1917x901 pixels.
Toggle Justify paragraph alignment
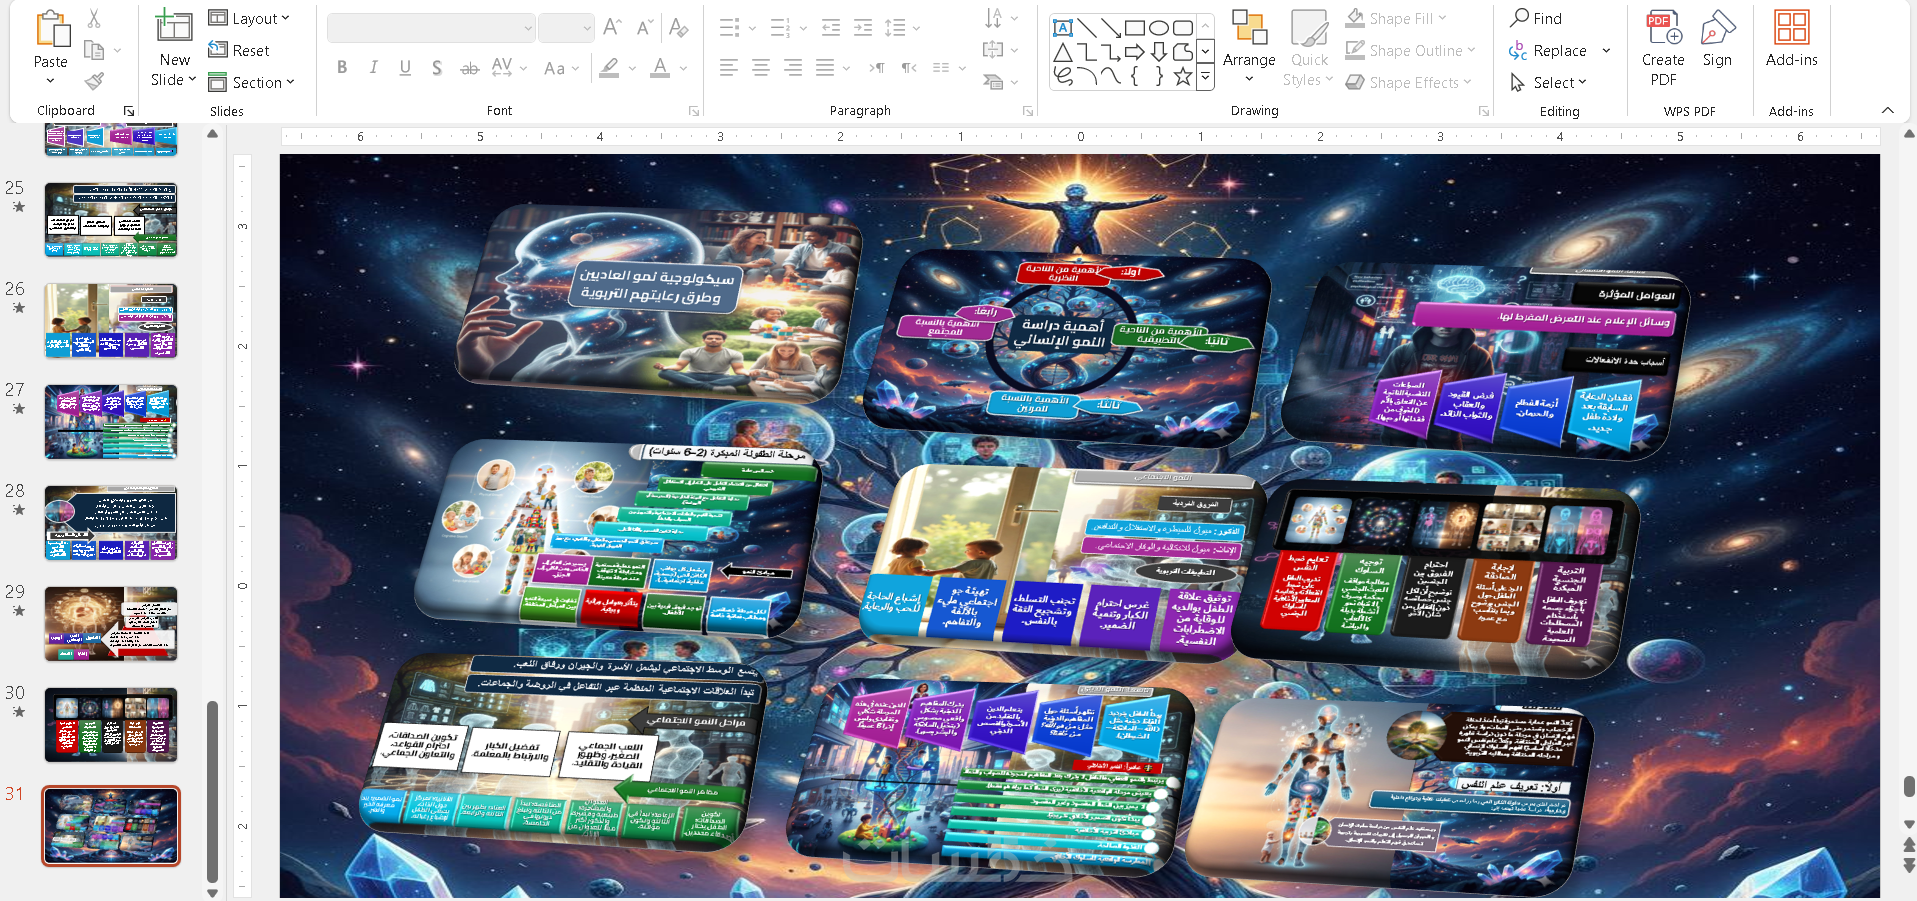[825, 68]
